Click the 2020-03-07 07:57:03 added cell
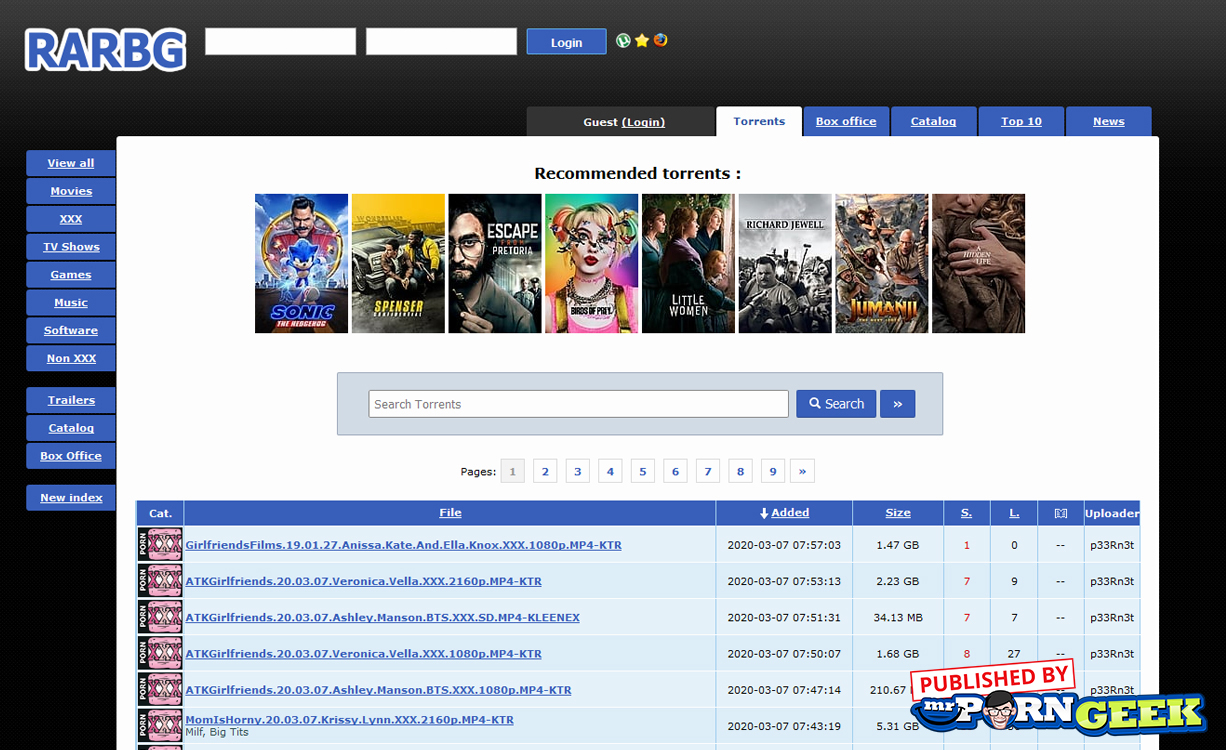Image resolution: width=1226 pixels, height=750 pixels. pos(784,545)
